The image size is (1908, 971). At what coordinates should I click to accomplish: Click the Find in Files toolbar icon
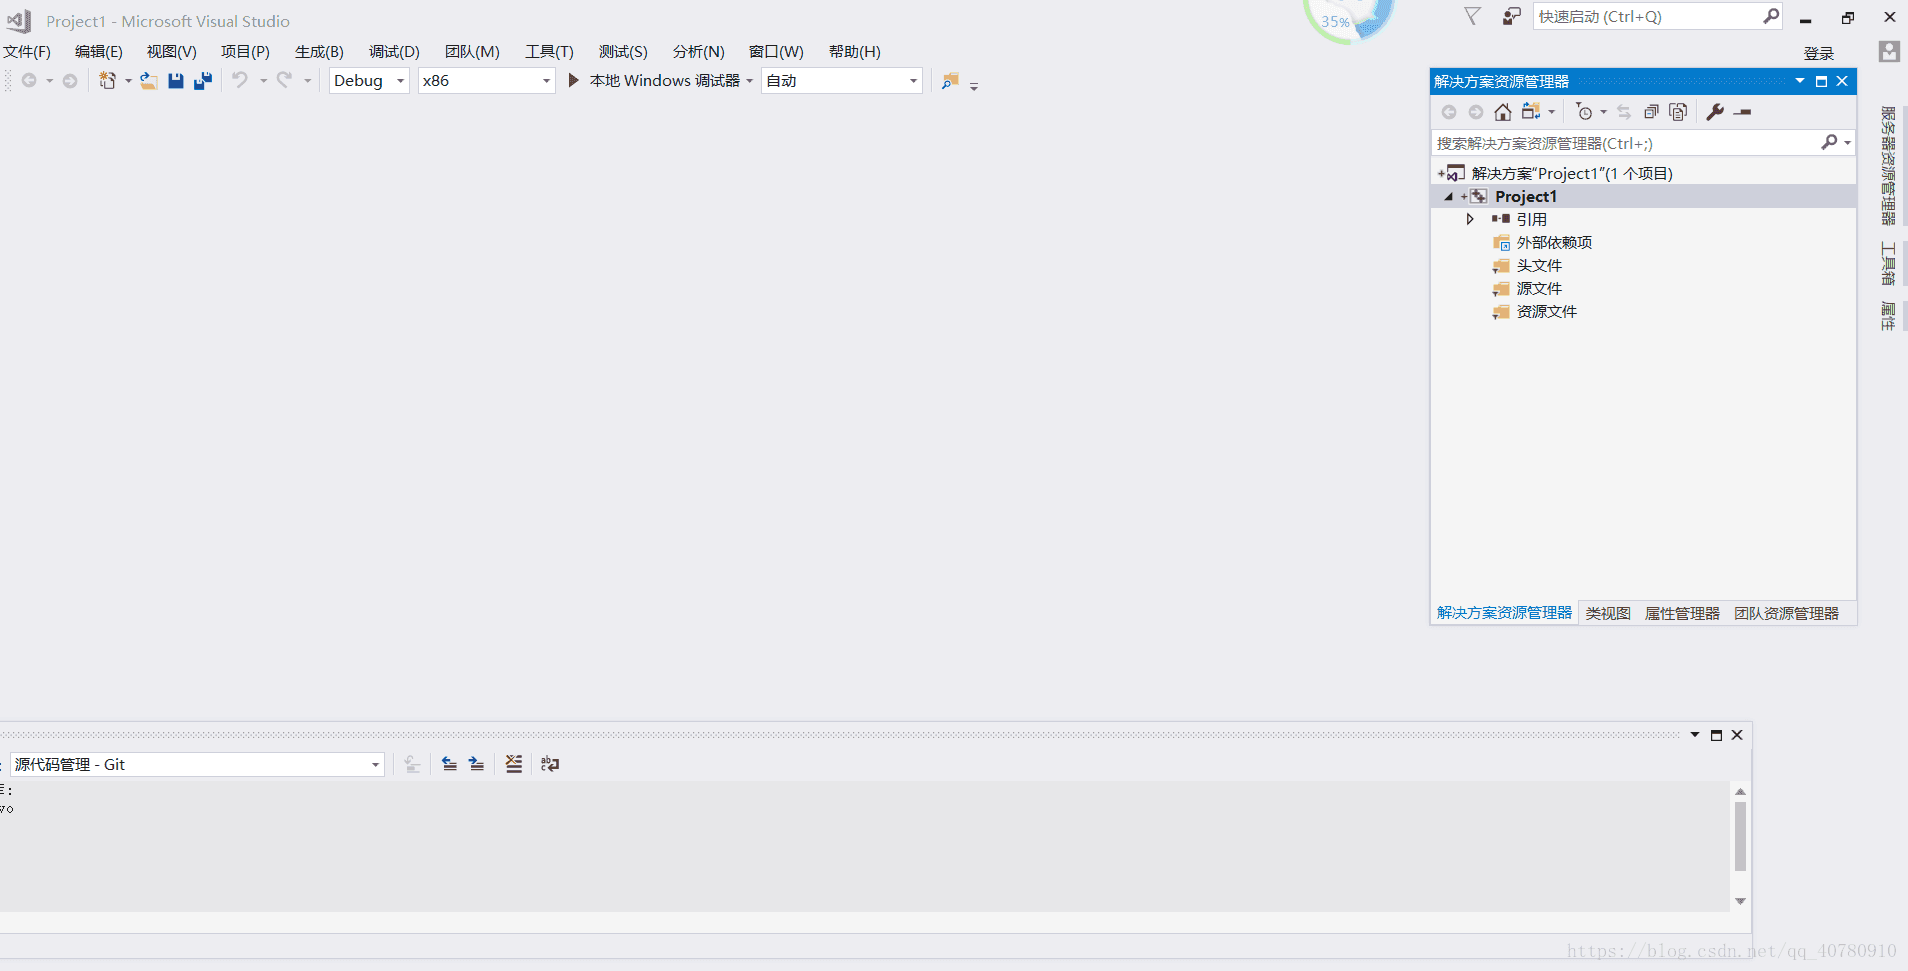click(950, 81)
